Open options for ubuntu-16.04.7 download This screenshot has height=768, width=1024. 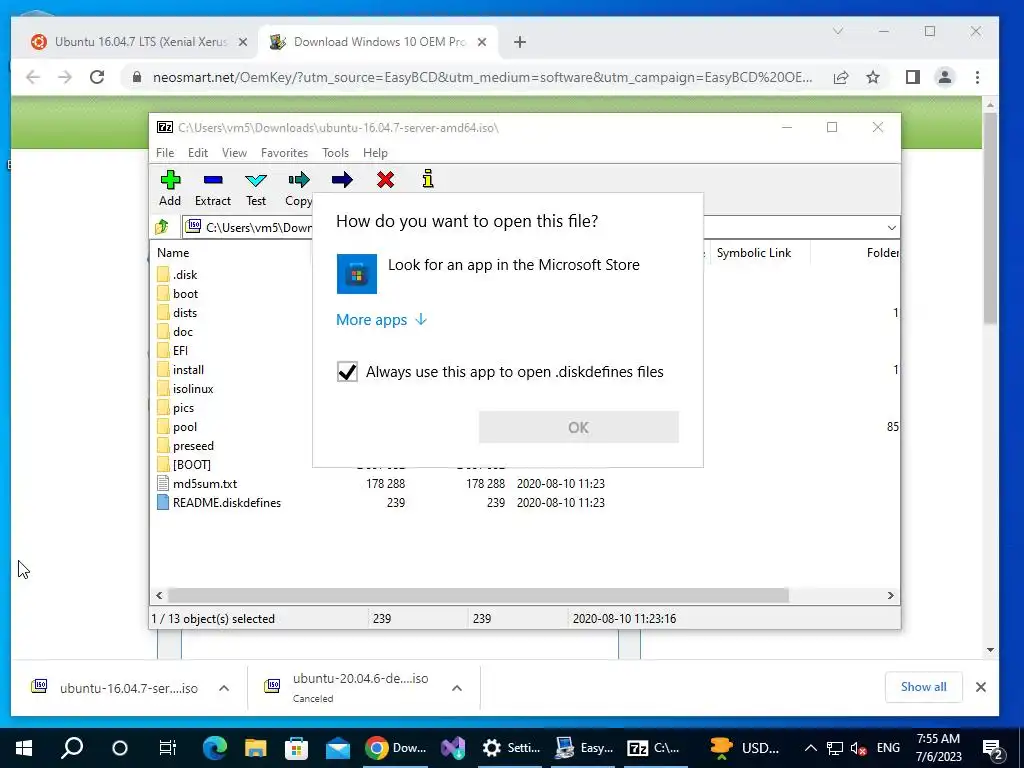pos(224,688)
